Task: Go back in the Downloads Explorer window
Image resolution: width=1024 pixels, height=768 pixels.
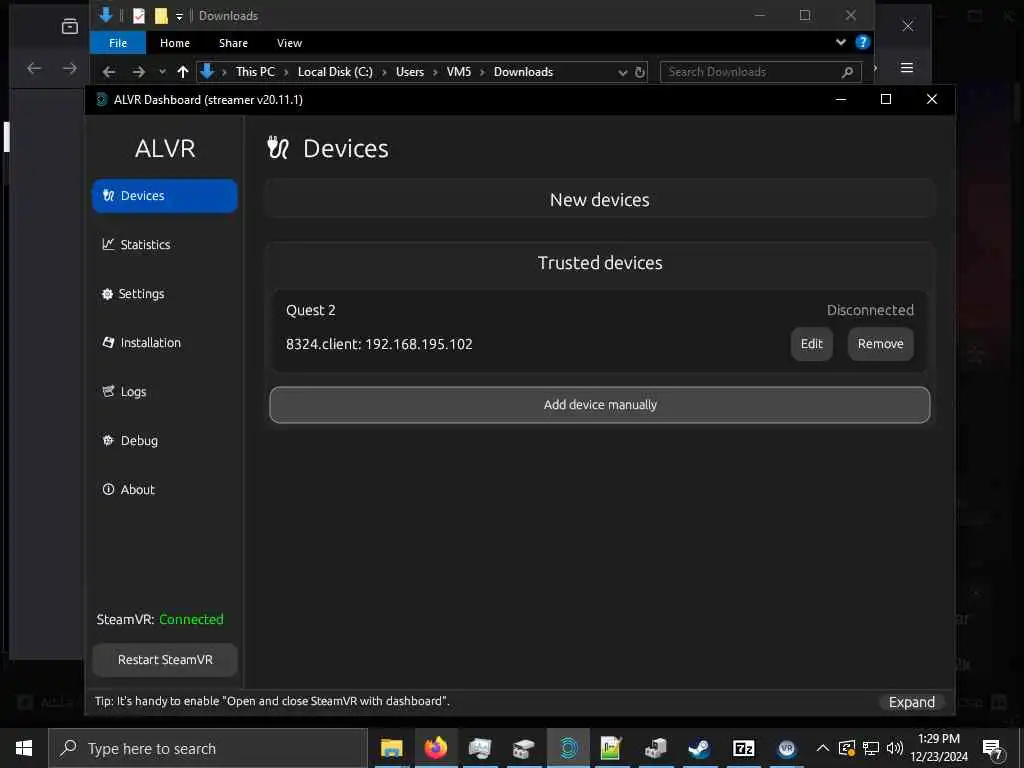Action: [109, 72]
